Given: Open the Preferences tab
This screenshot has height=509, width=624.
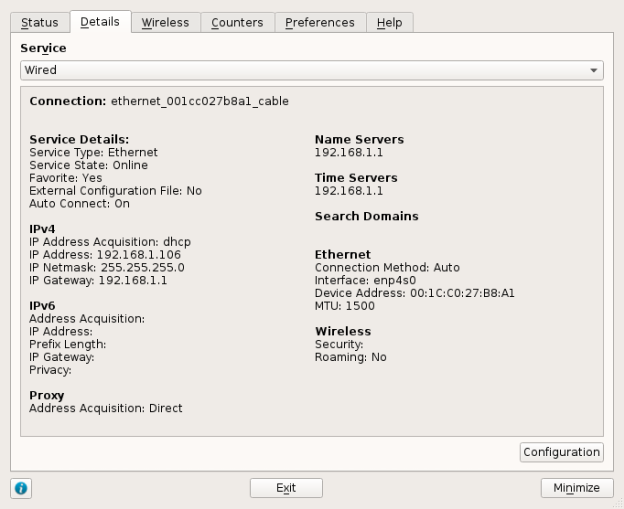Looking at the screenshot, I should click(319, 22).
